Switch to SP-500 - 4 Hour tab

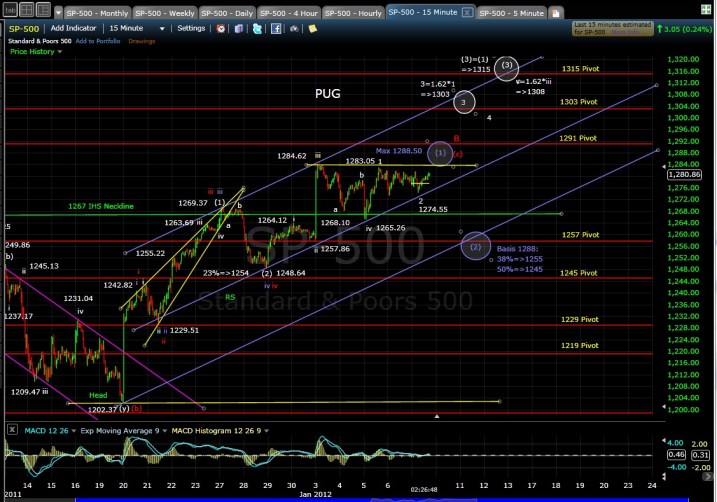pos(289,13)
